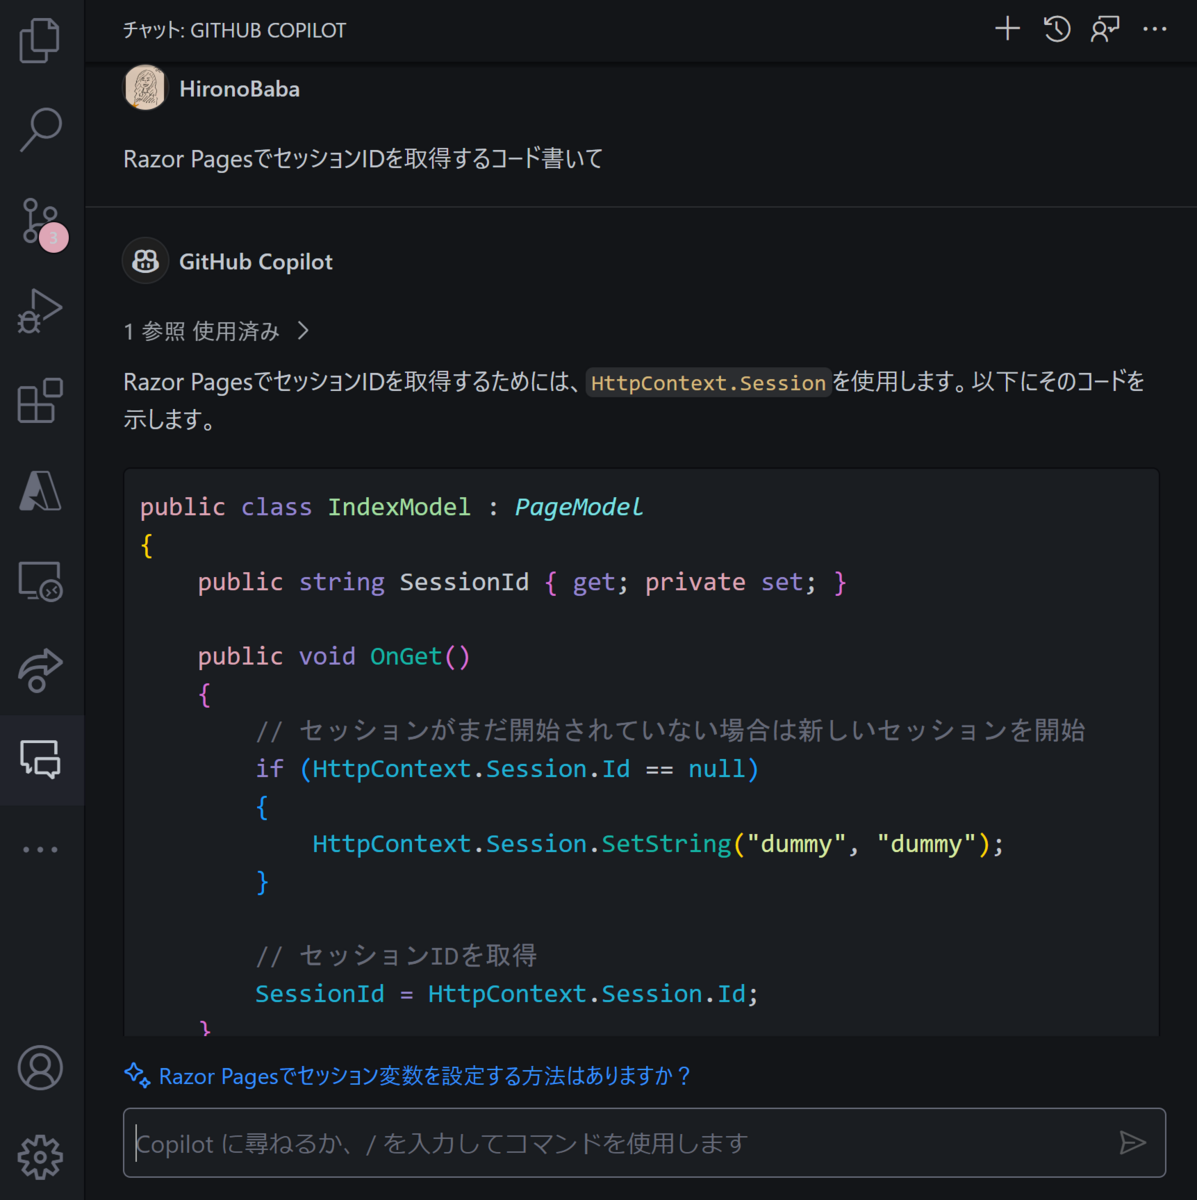Click the チャット: GITHUB COPILOT panel title

[234, 30]
